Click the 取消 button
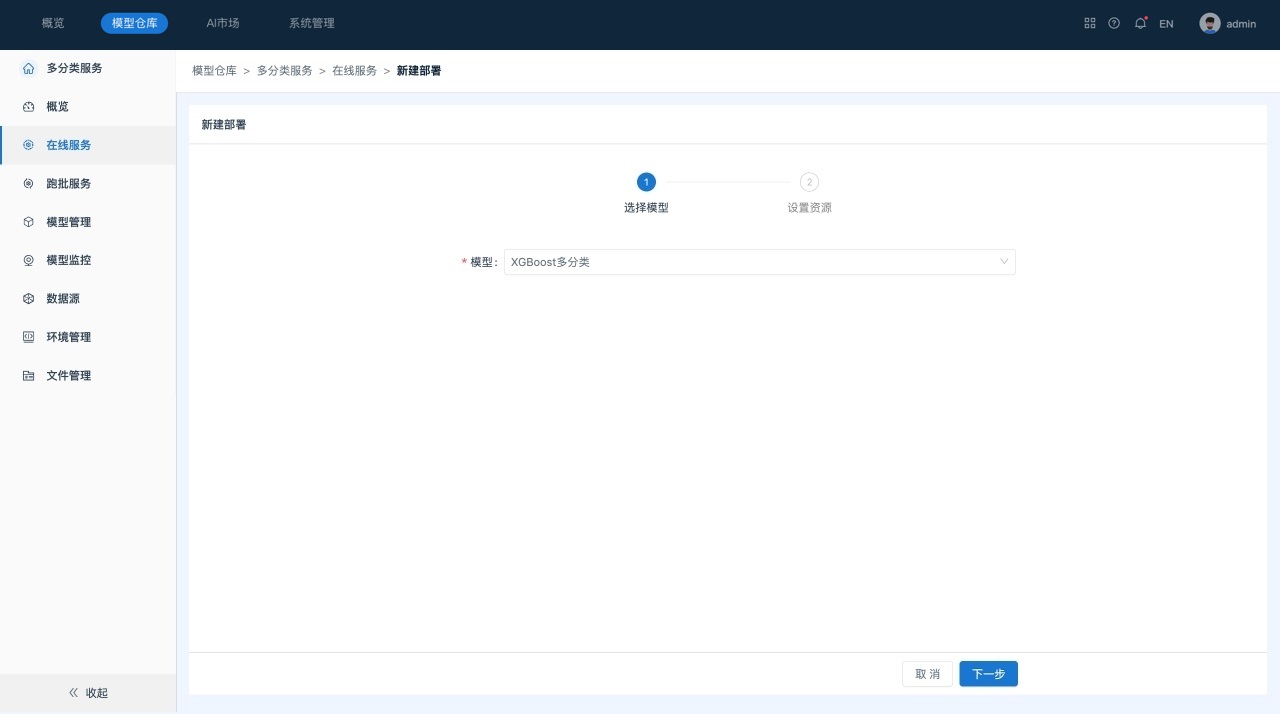The height and width of the screenshot is (714, 1280). pos(927,674)
